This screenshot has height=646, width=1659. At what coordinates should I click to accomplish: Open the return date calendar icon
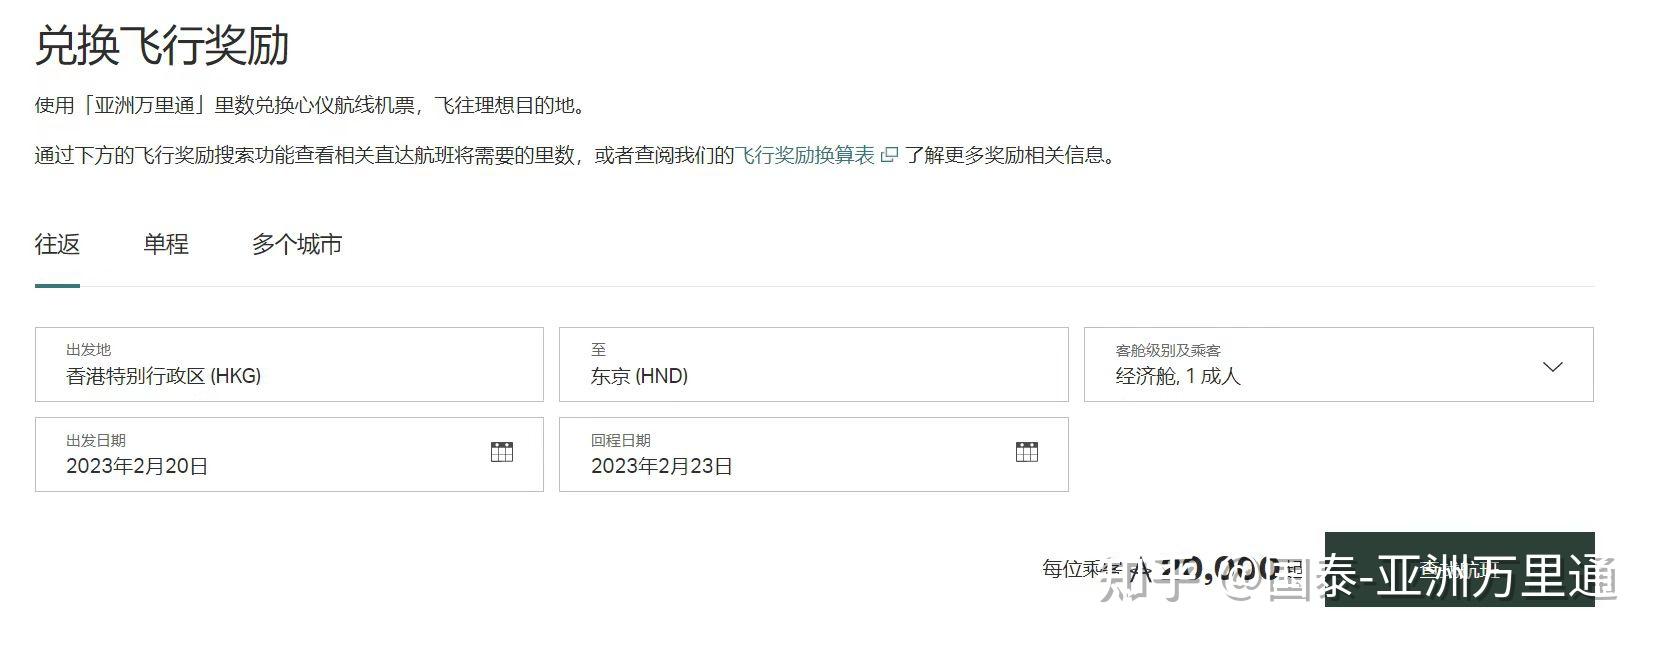point(1026,452)
